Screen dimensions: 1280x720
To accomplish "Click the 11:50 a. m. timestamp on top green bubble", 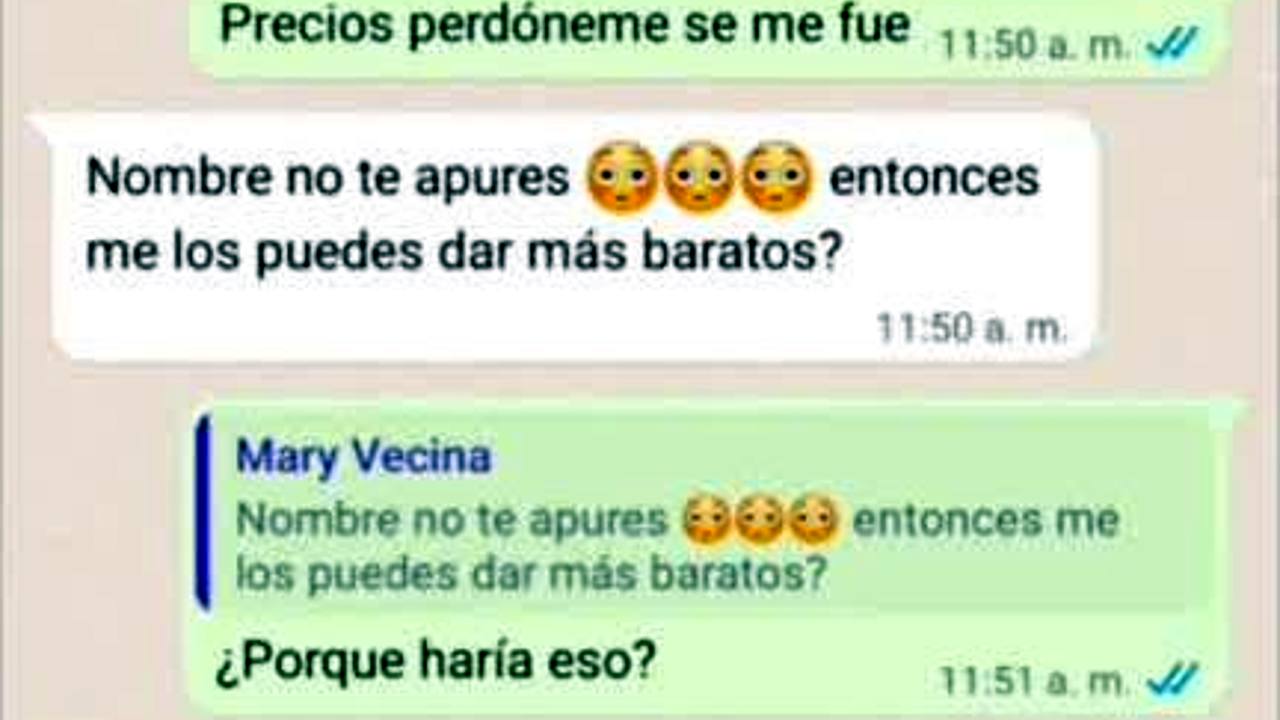I will 1035,45.
